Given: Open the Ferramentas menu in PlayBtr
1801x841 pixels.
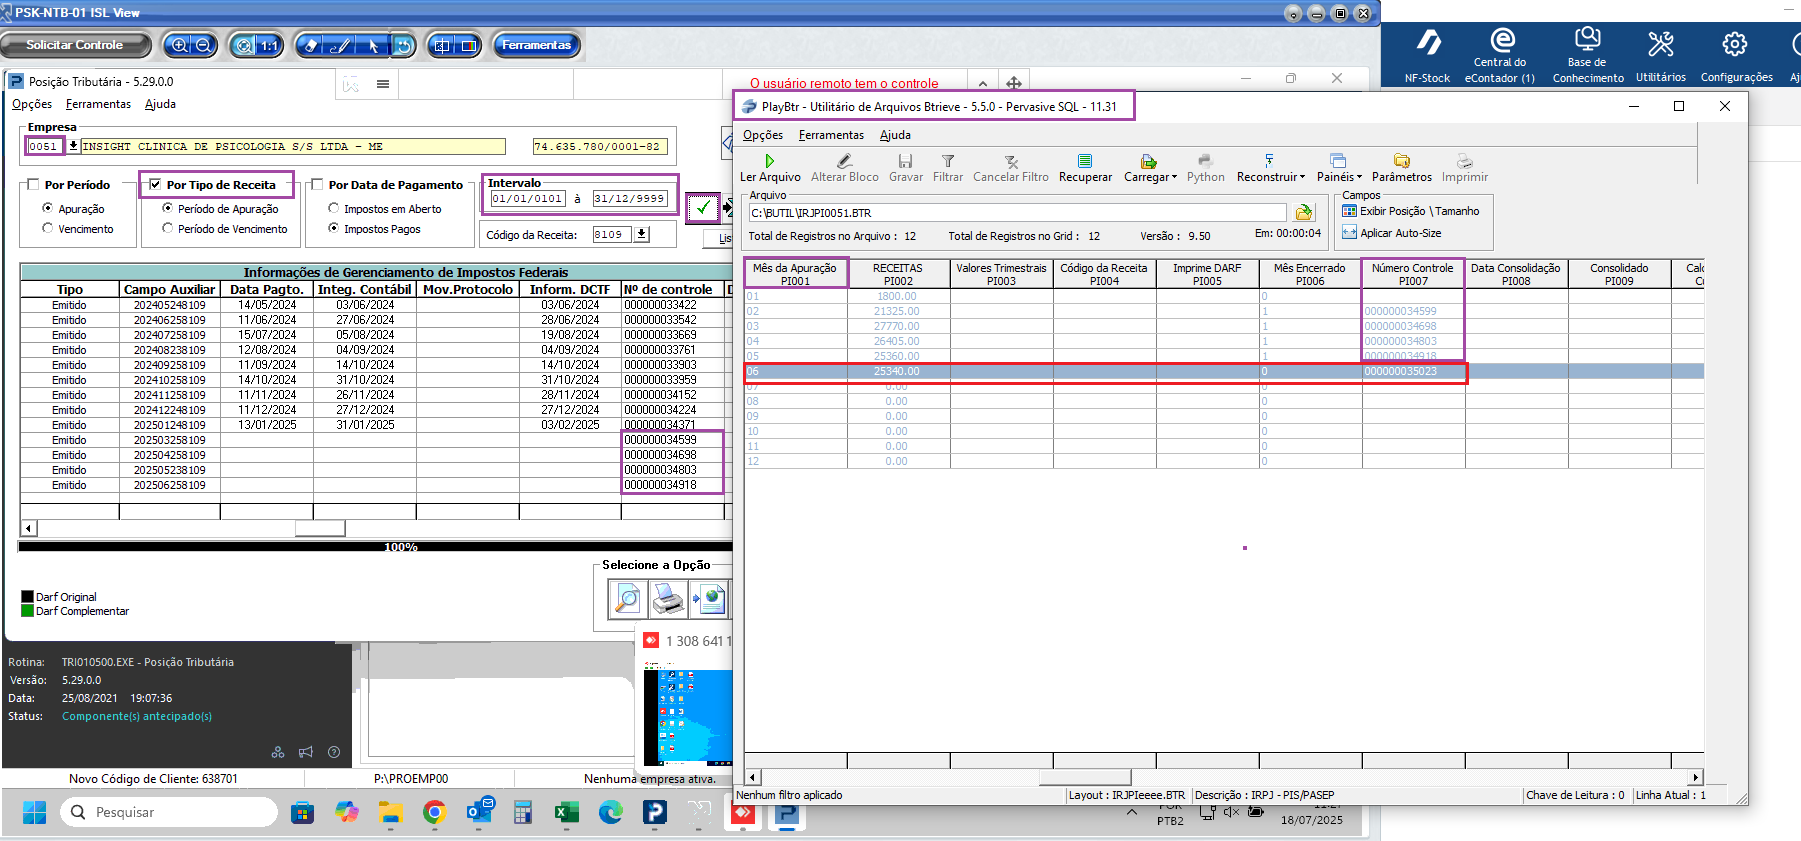Looking at the screenshot, I should (x=831, y=135).
